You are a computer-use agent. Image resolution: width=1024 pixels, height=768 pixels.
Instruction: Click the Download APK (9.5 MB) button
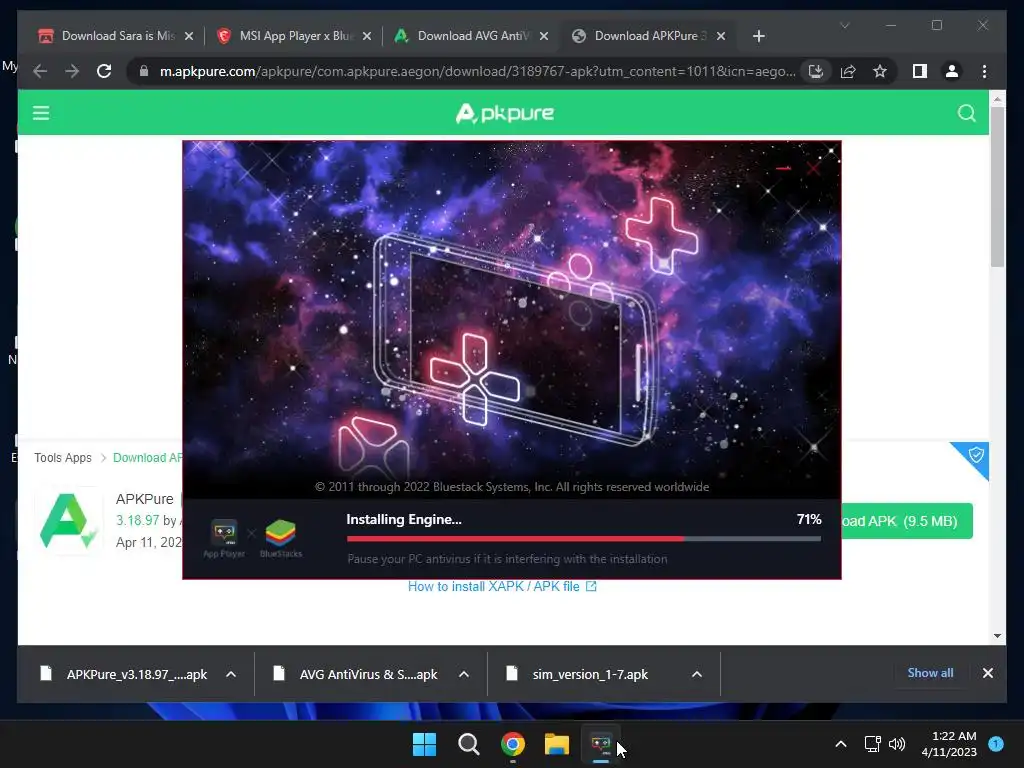coord(907,521)
